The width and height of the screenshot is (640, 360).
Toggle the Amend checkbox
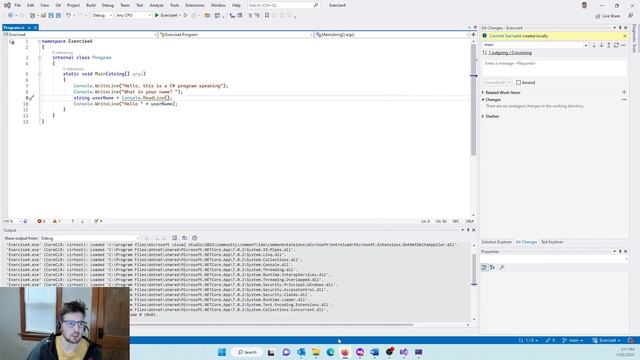point(518,82)
